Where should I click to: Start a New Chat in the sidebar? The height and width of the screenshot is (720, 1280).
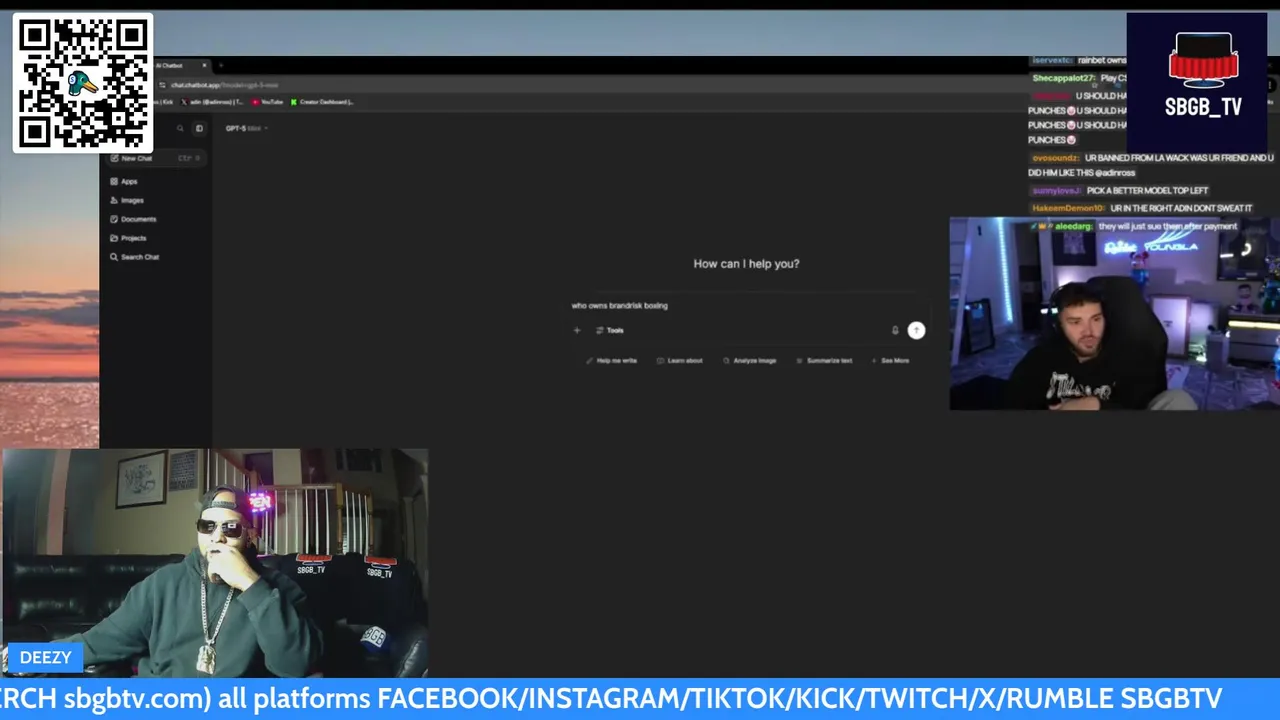point(155,158)
